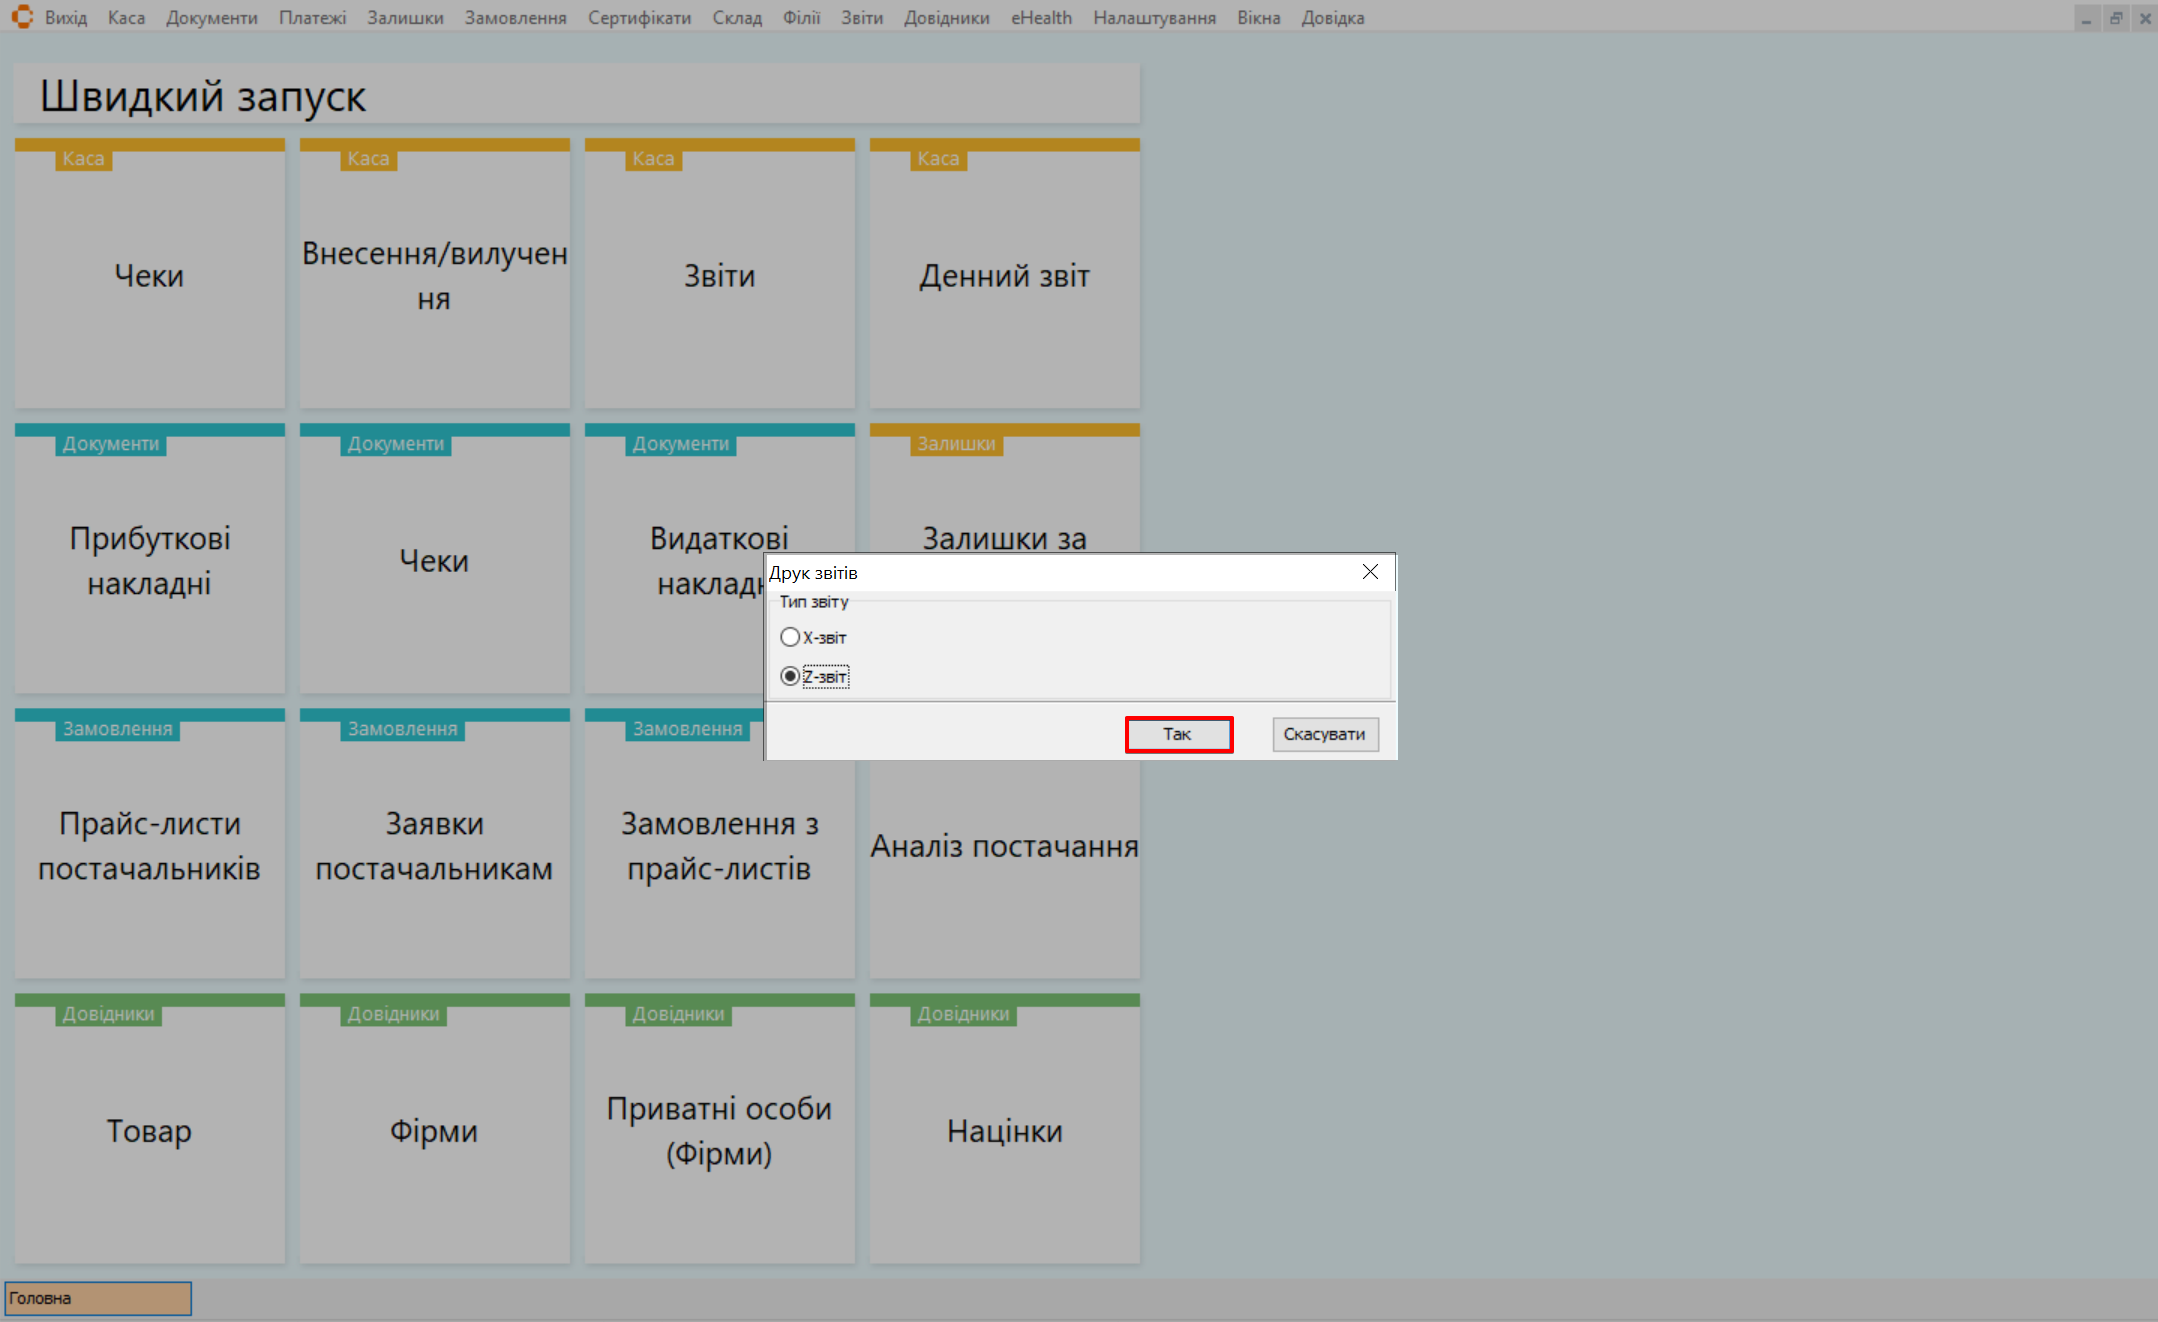The image size is (2158, 1322).
Task: Open the eHealth menu
Action: coord(1040,18)
